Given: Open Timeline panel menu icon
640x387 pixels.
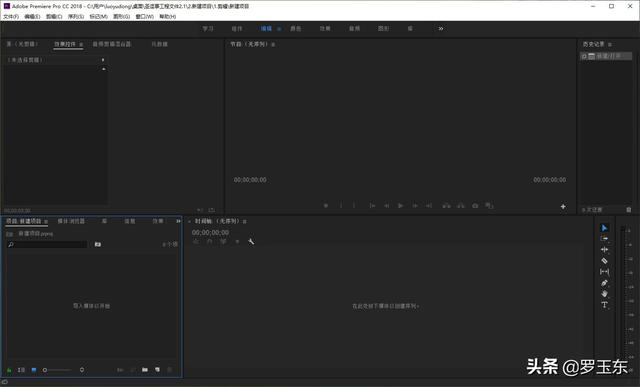Looking at the screenshot, I should pyautogui.click(x=244, y=221).
